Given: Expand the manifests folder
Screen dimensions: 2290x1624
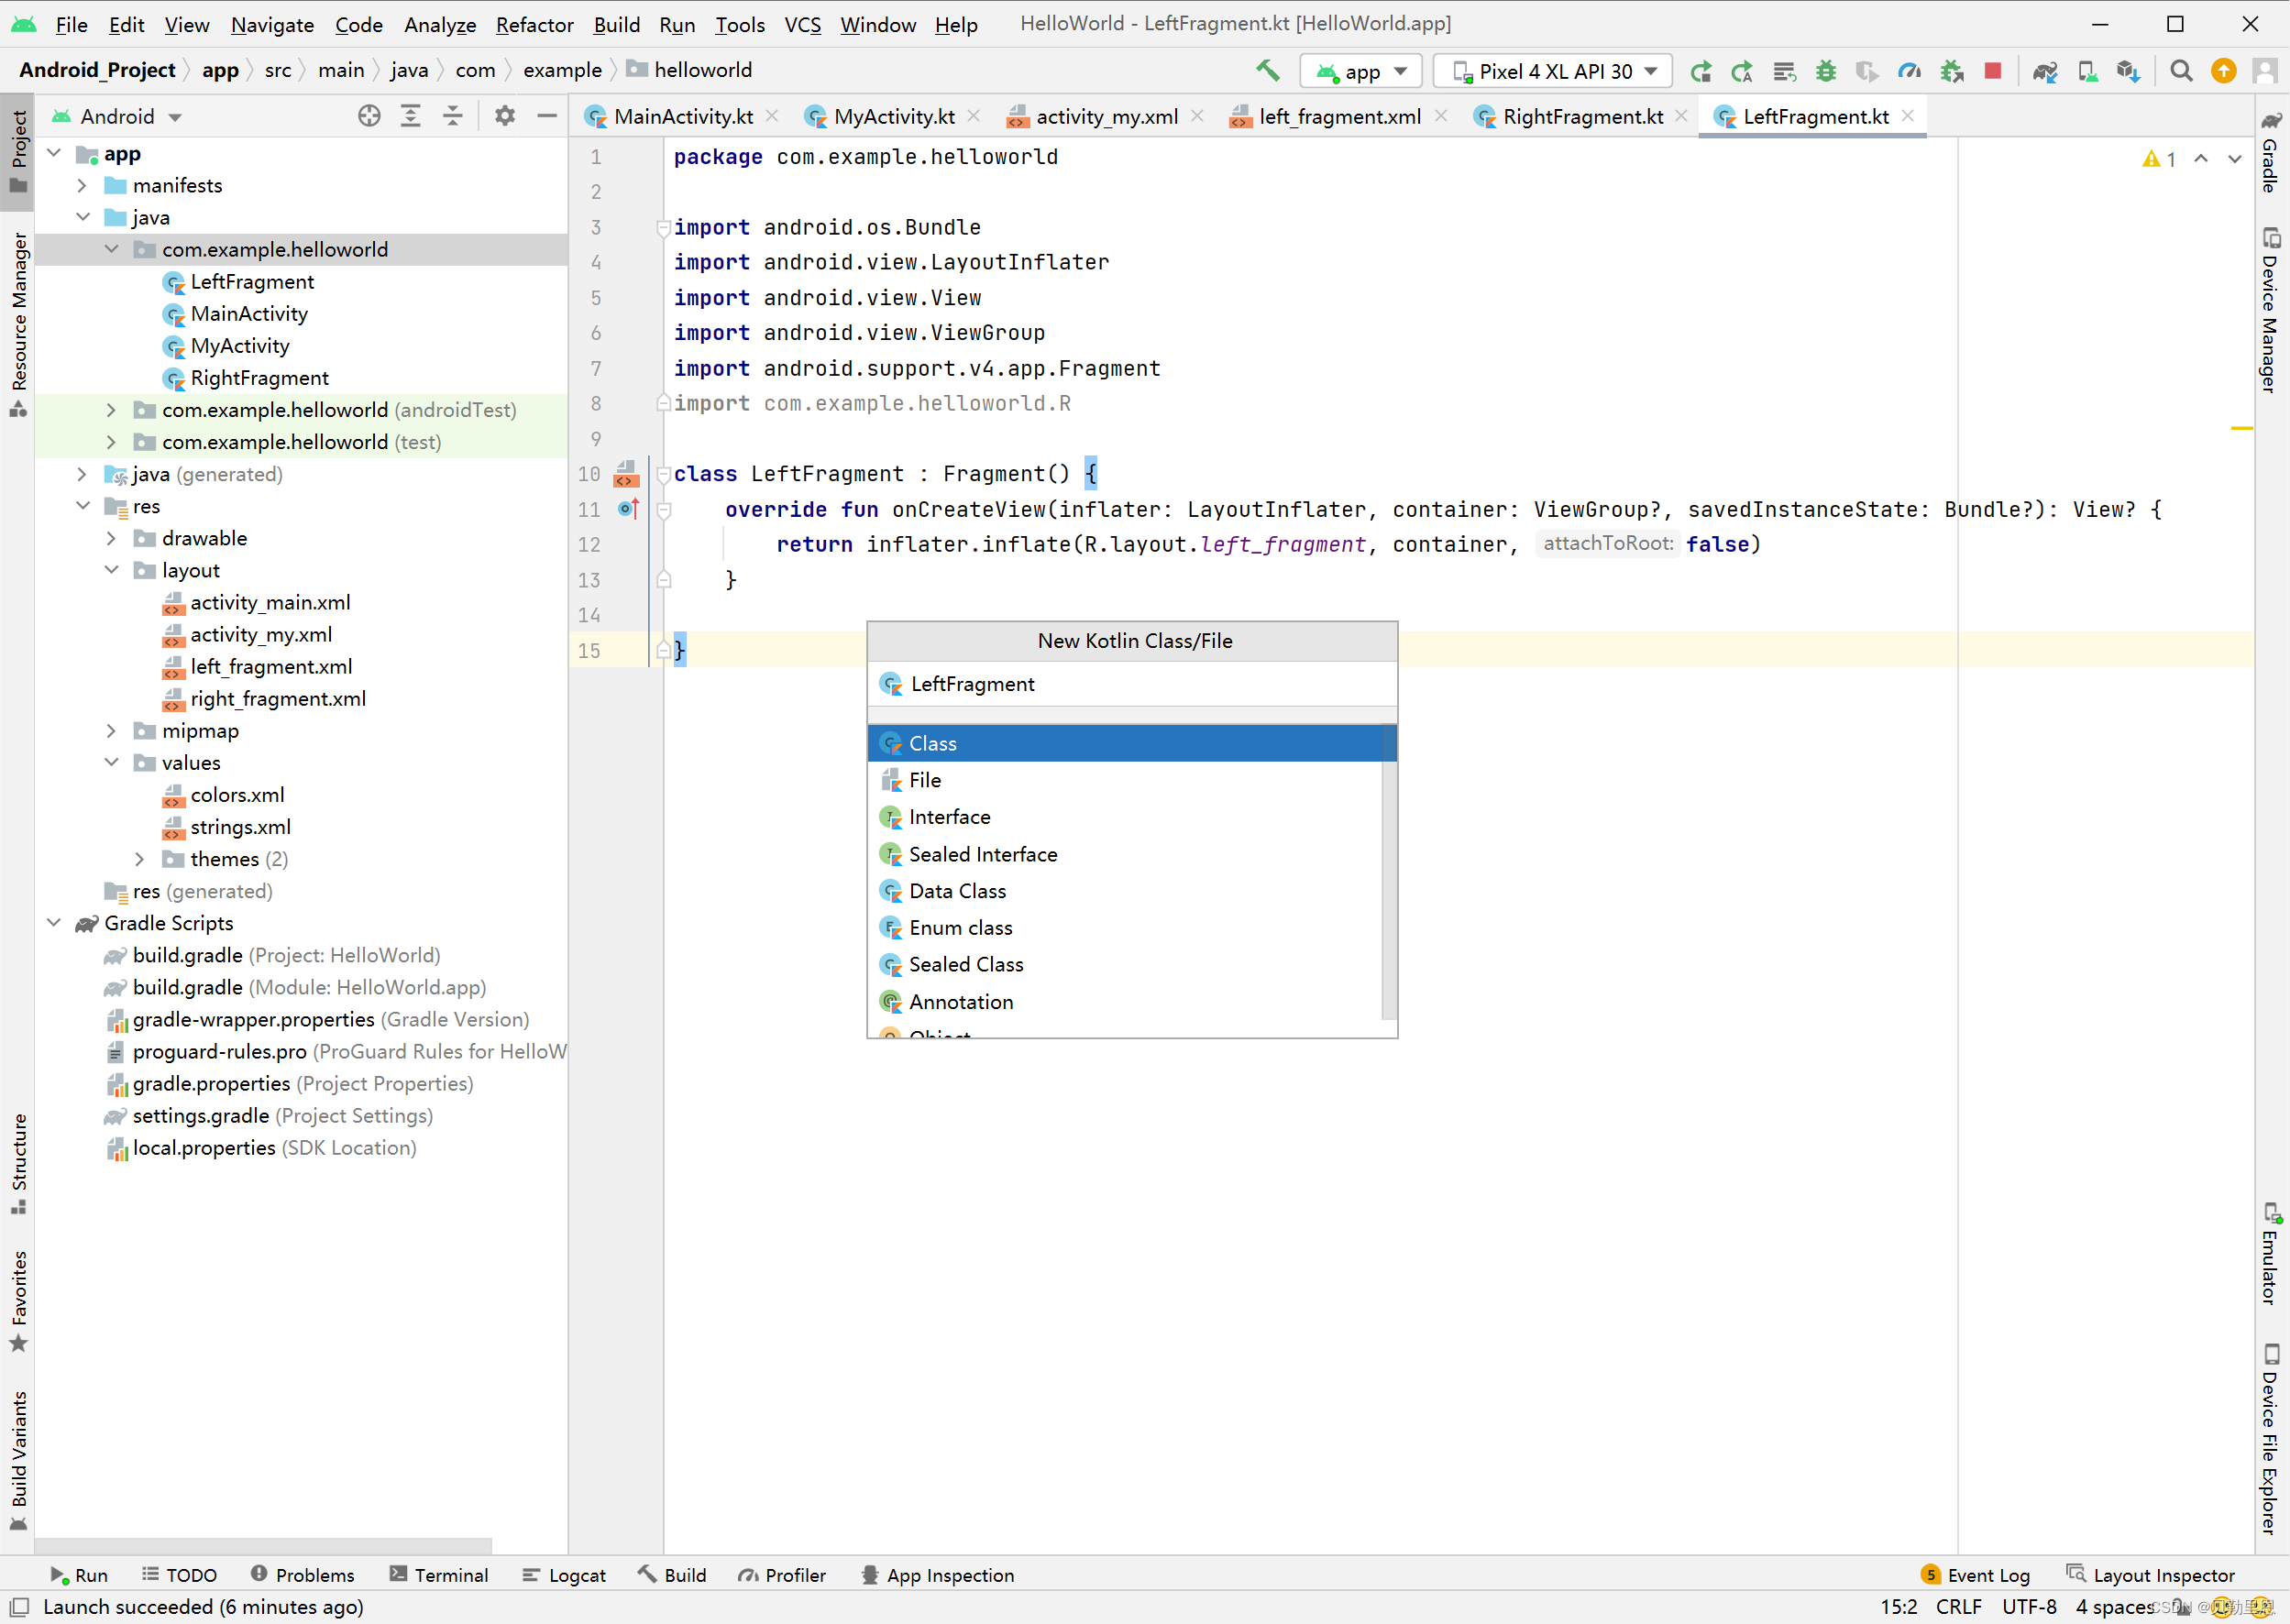Looking at the screenshot, I should (x=83, y=185).
